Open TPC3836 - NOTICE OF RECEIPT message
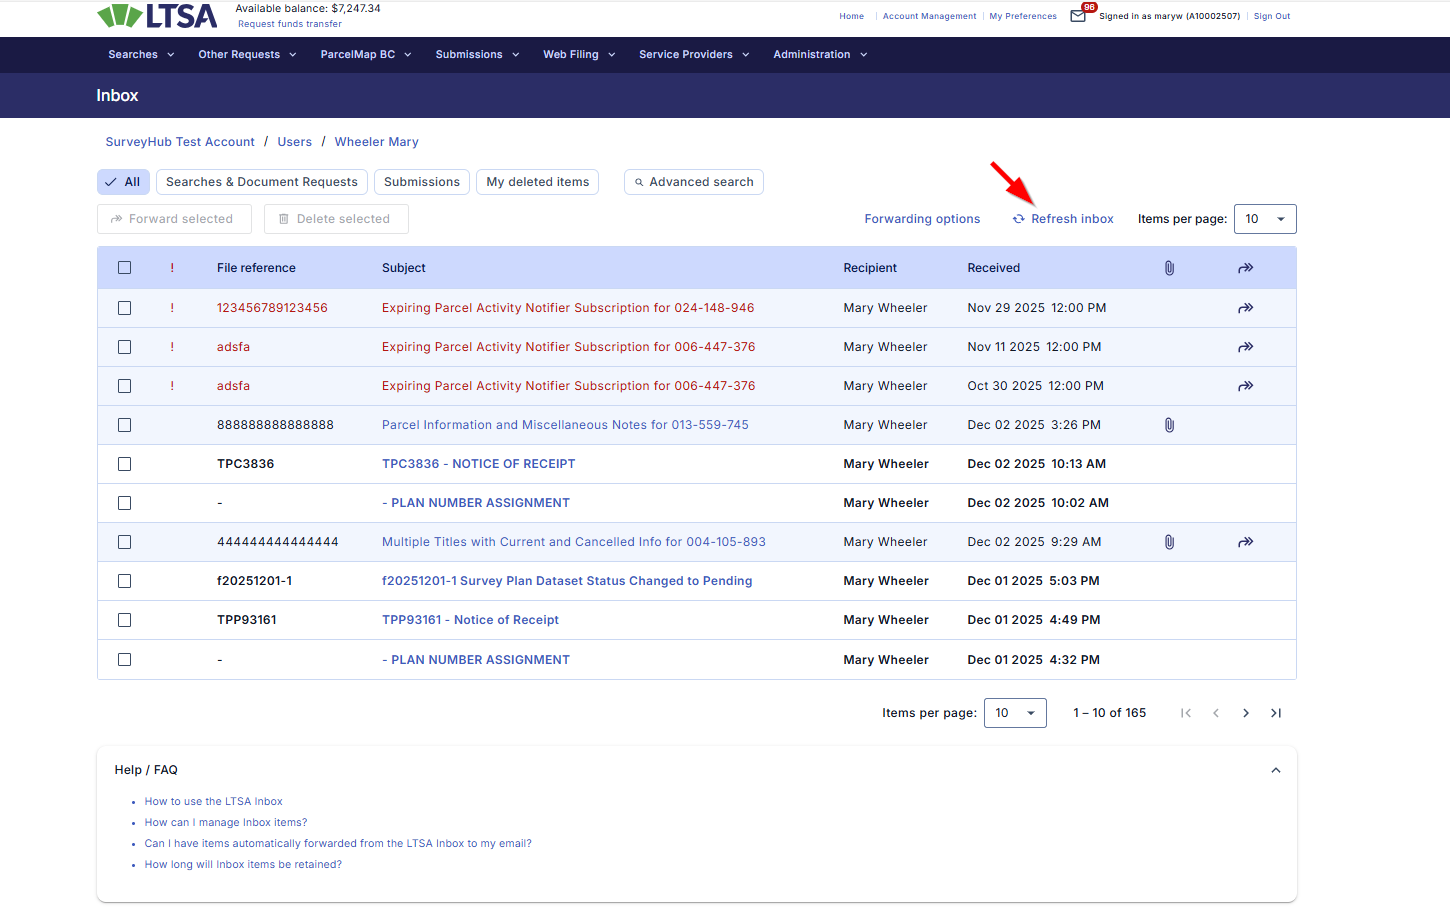Viewport: 1450px width, 922px height. [478, 464]
